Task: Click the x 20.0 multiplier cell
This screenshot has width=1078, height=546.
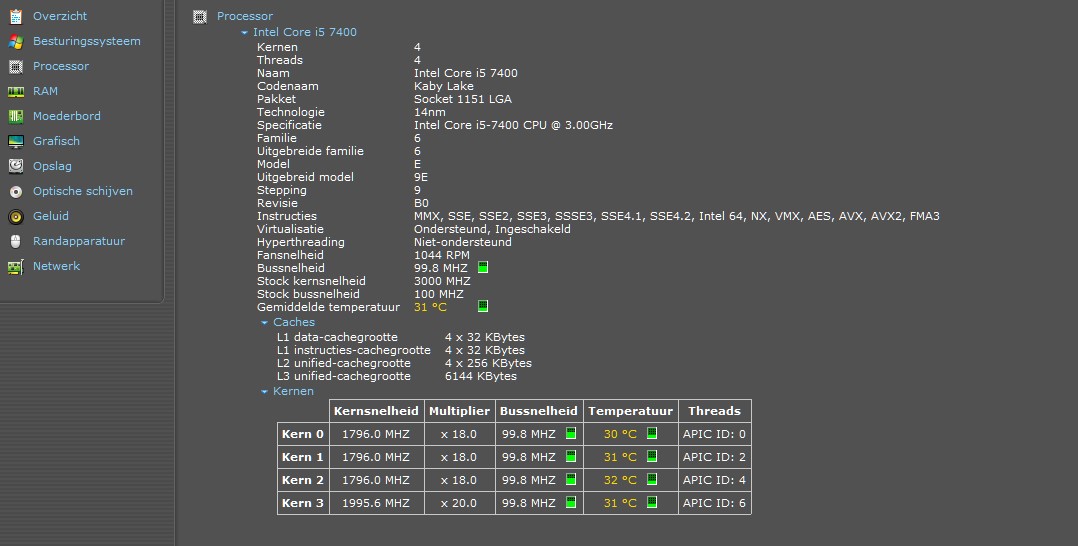Action: pyautogui.click(x=459, y=503)
